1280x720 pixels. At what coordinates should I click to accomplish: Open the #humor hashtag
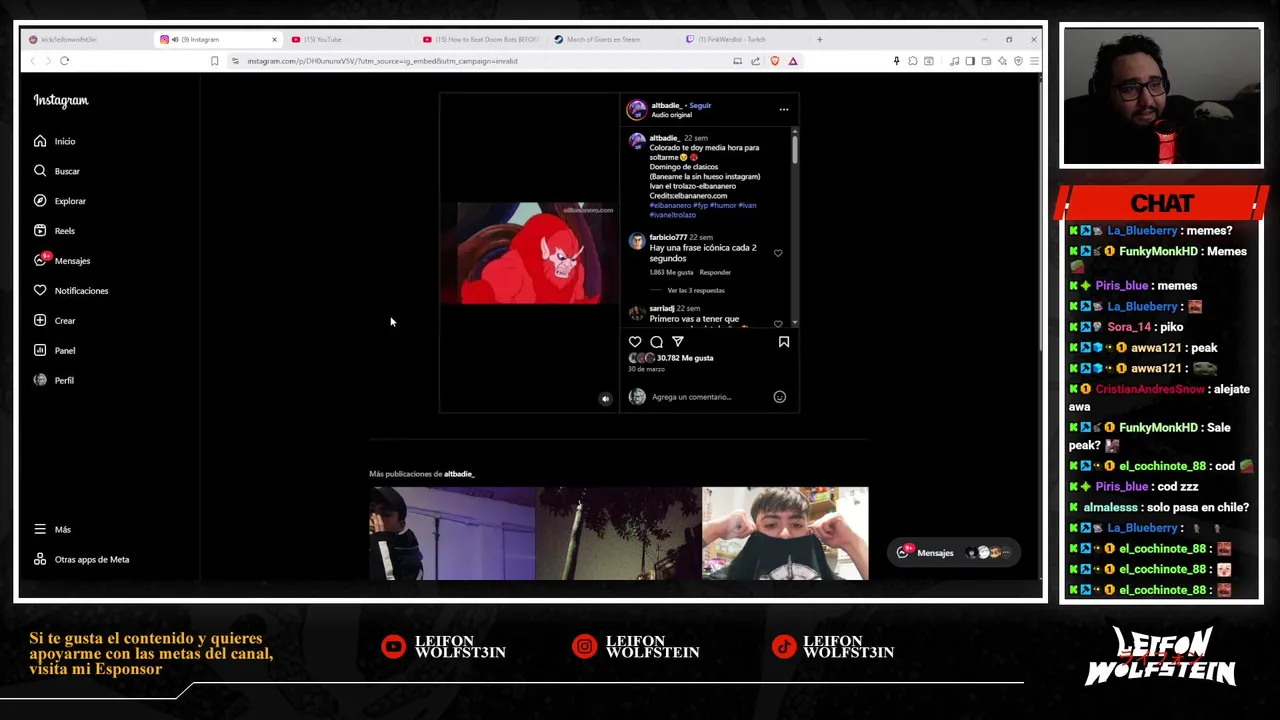pyautogui.click(x=724, y=205)
